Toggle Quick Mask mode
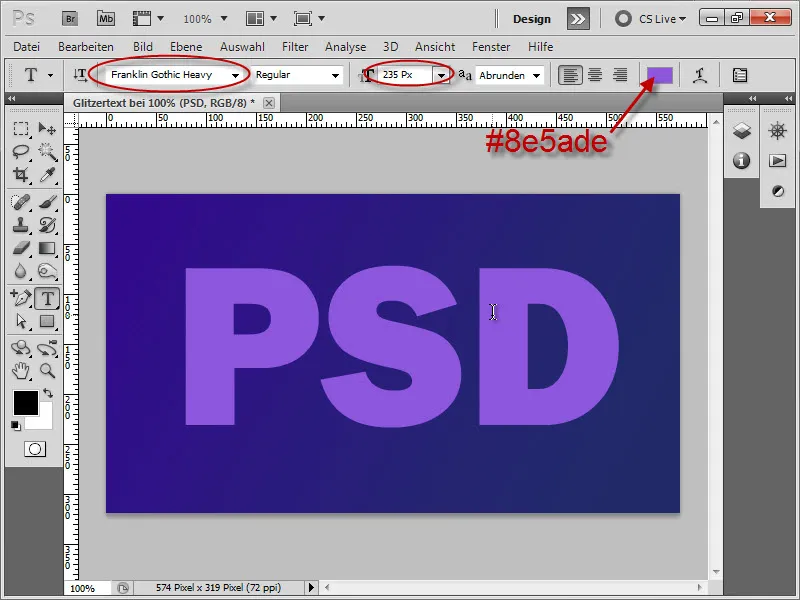The width and height of the screenshot is (800, 600). (x=35, y=449)
